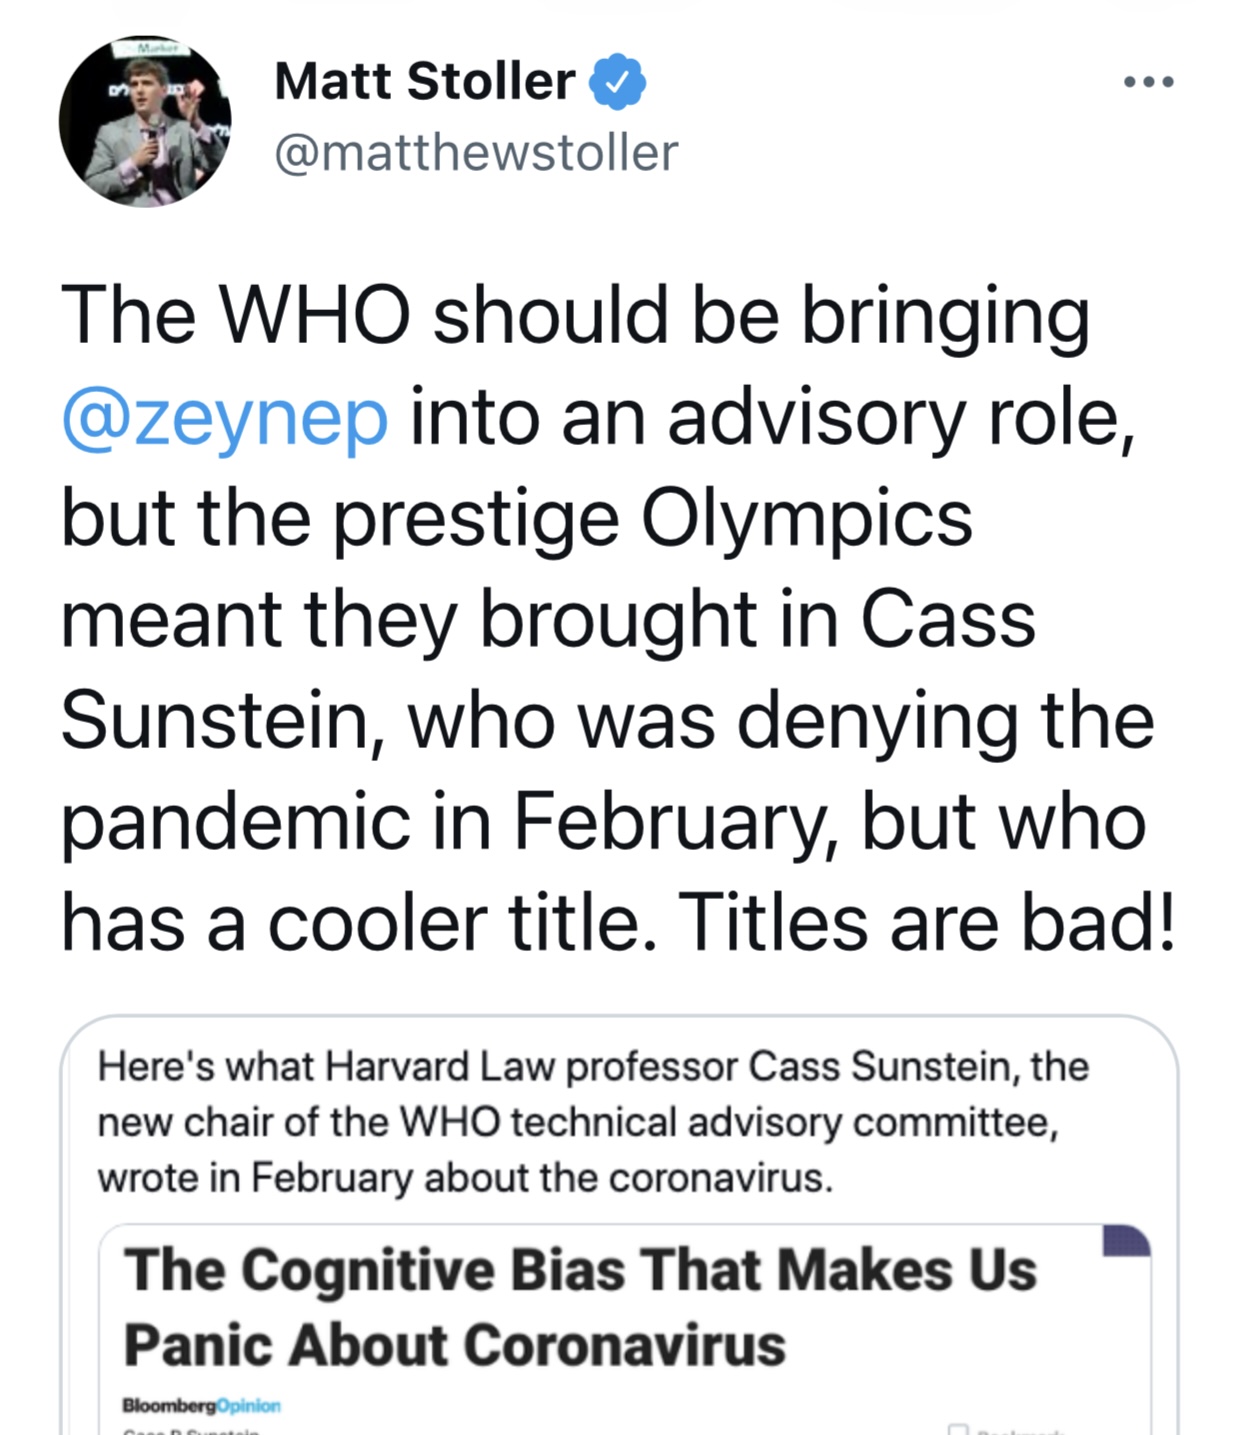Click the cut-off author byline under Bloomberg

191,1430
